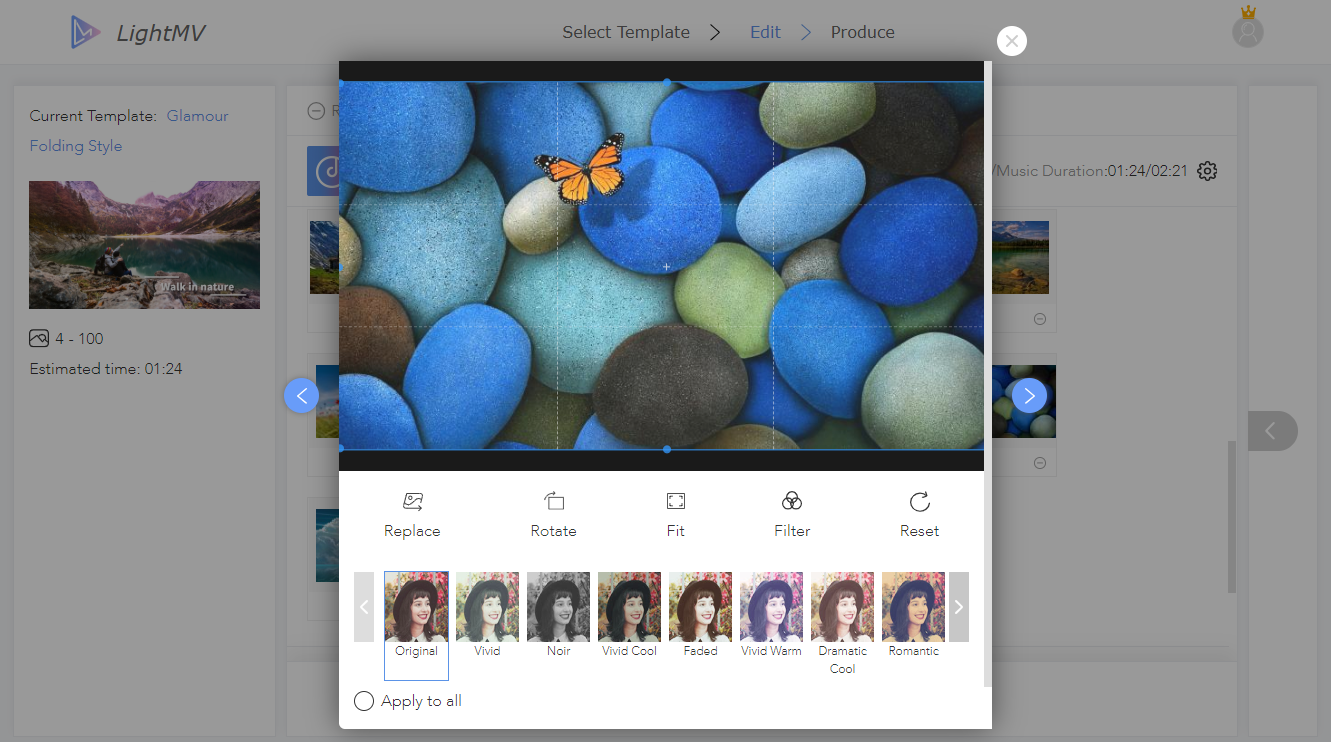
Task: Open the Filter tool
Action: (791, 502)
